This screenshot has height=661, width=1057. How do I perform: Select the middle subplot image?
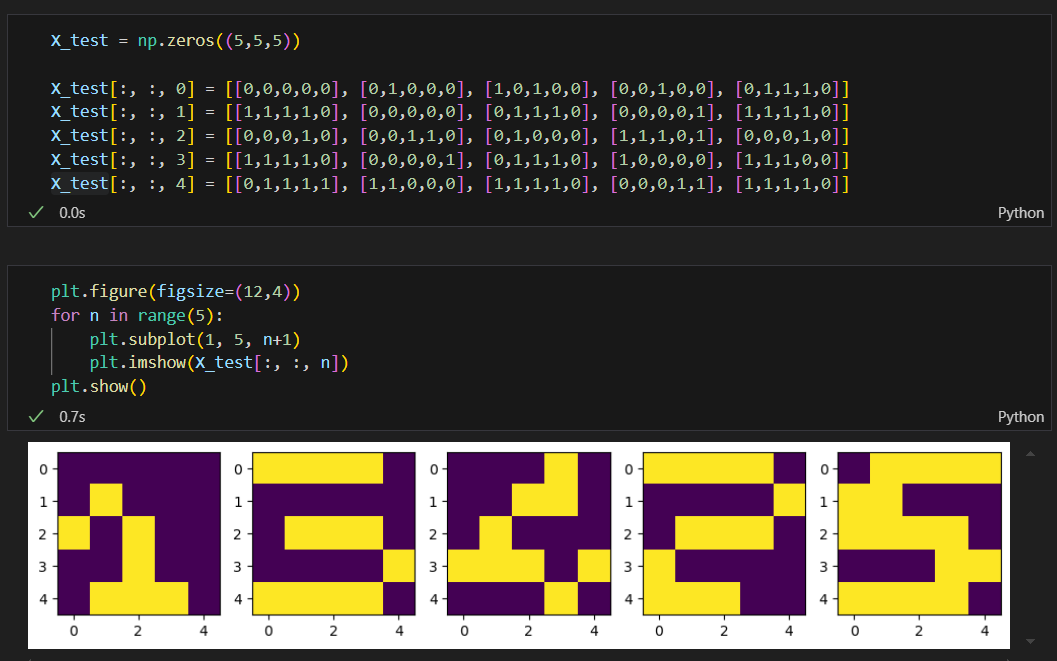[529, 534]
